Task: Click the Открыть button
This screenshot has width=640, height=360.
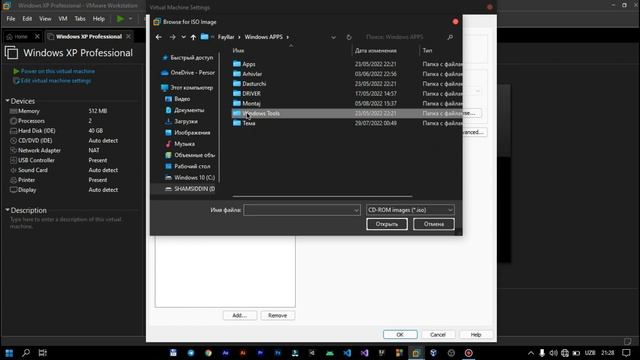Action: pyautogui.click(x=387, y=224)
